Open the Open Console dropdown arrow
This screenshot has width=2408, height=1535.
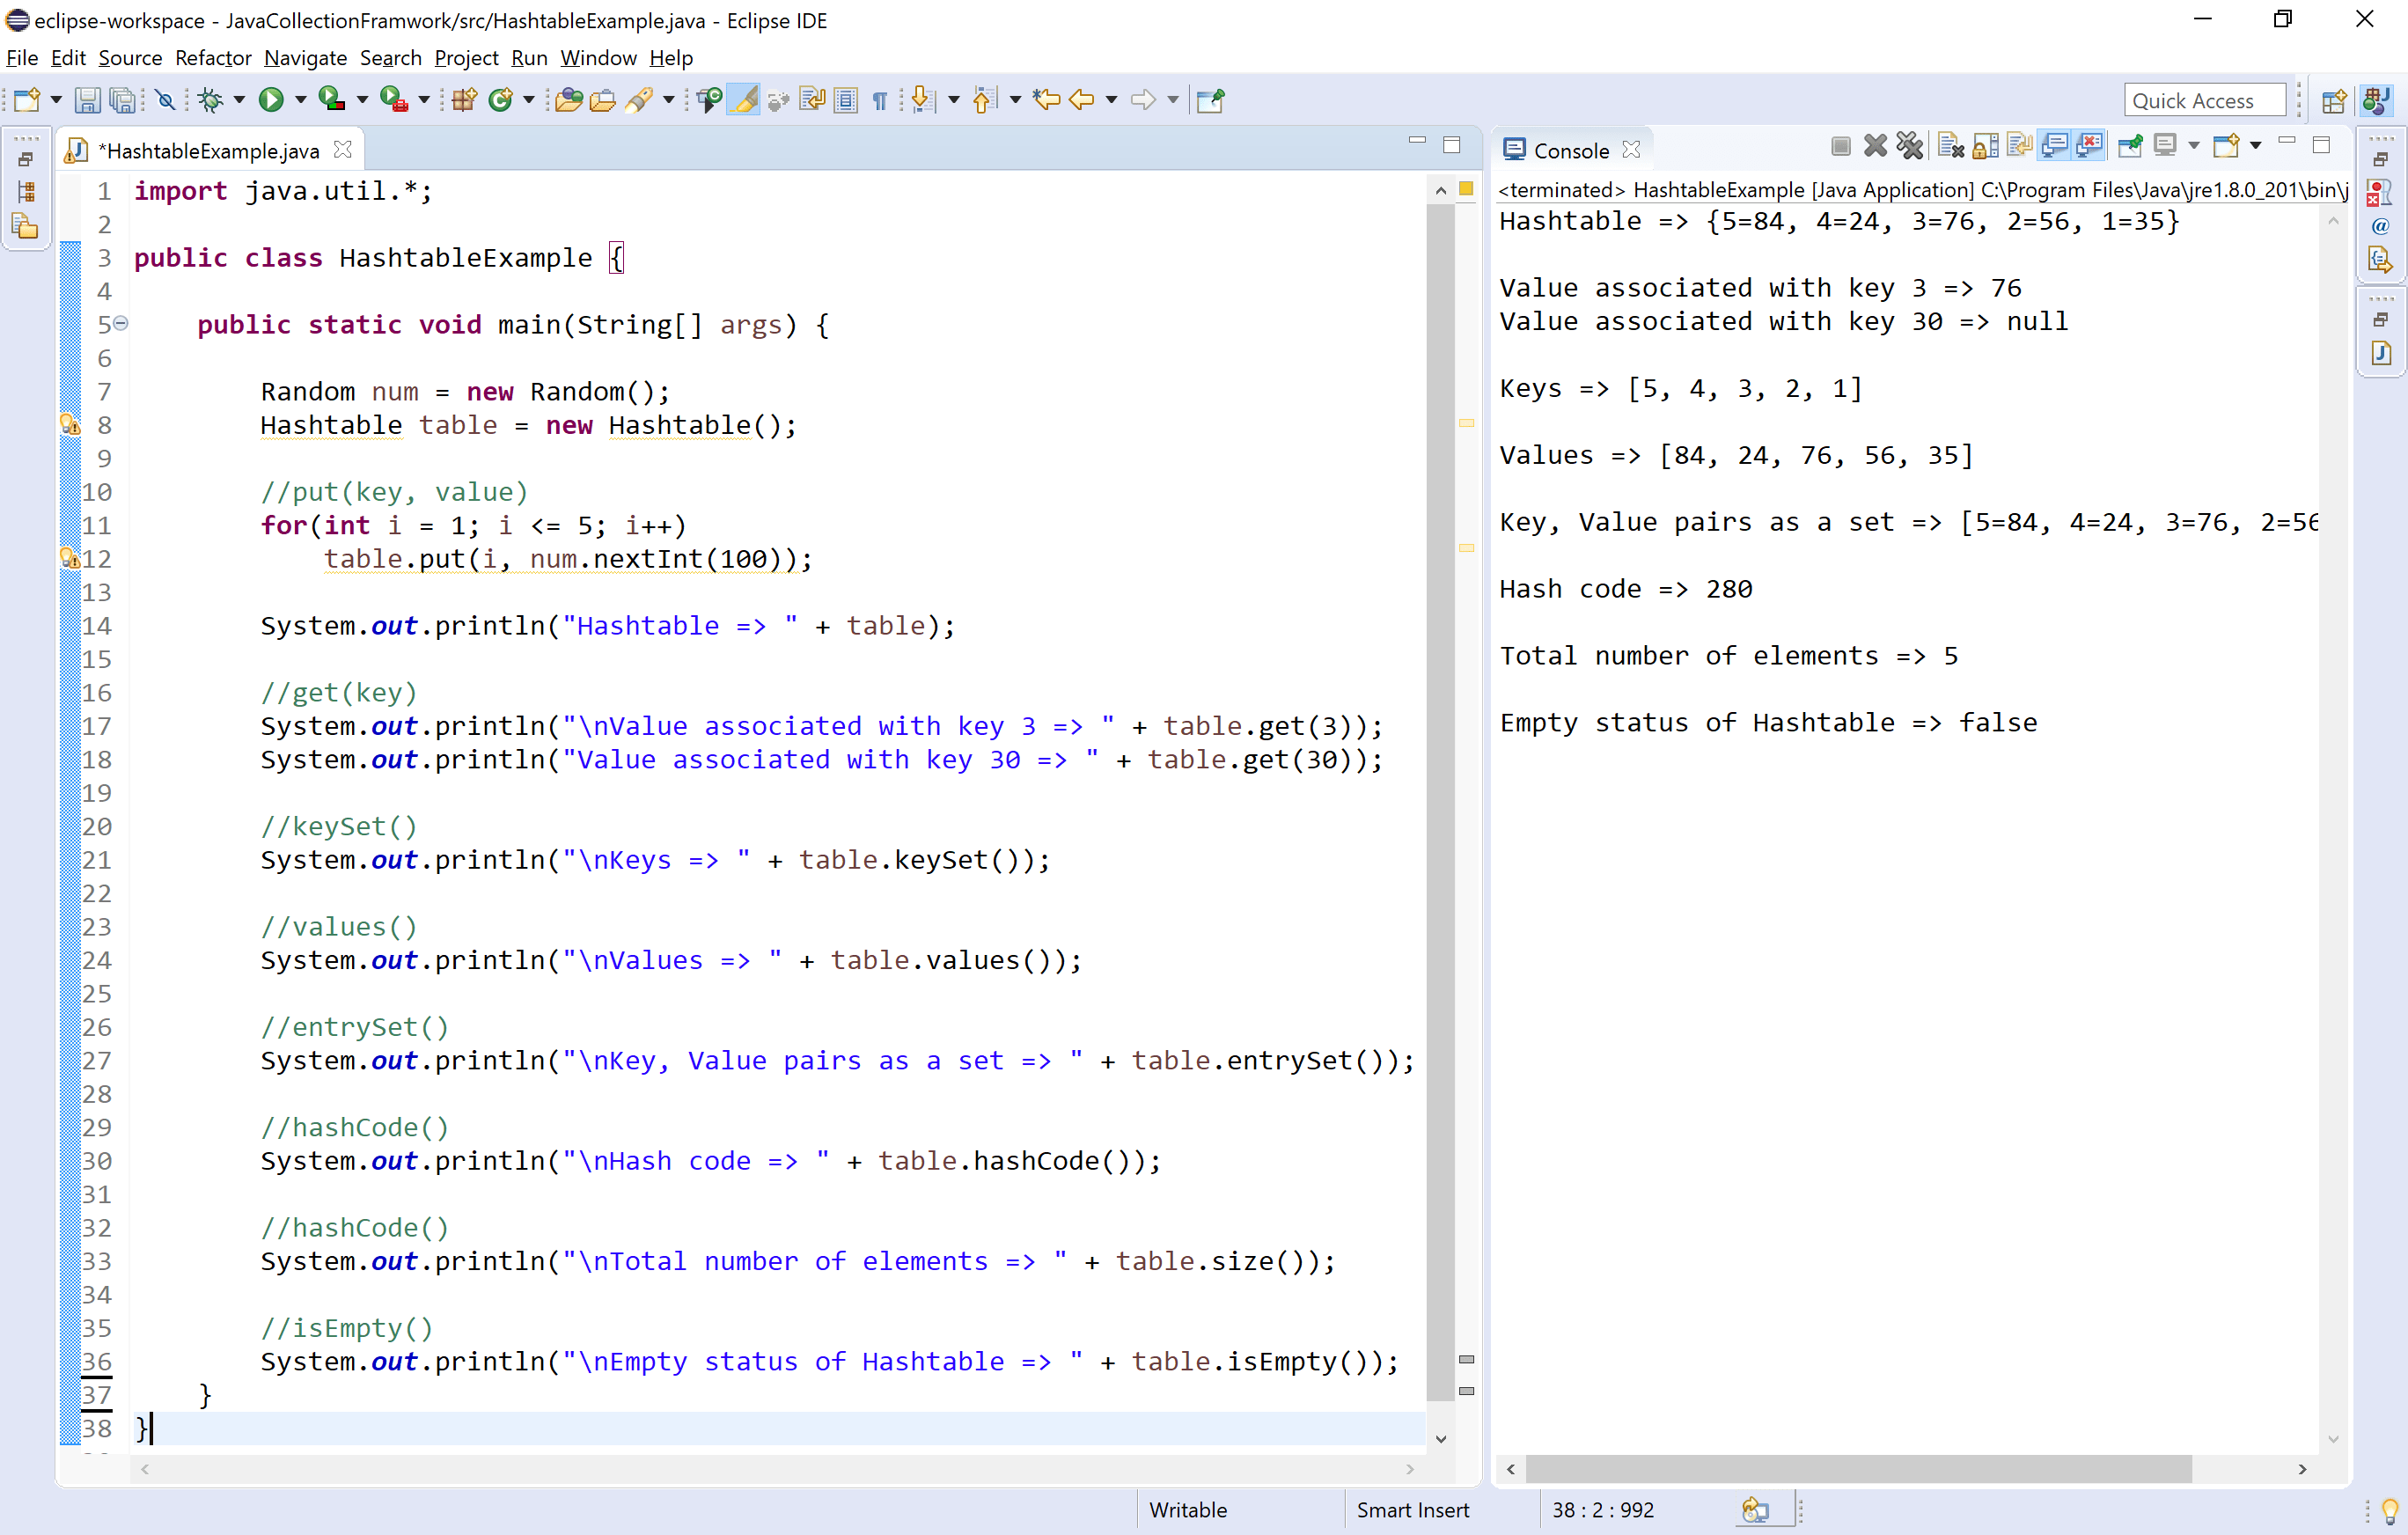coord(2255,147)
